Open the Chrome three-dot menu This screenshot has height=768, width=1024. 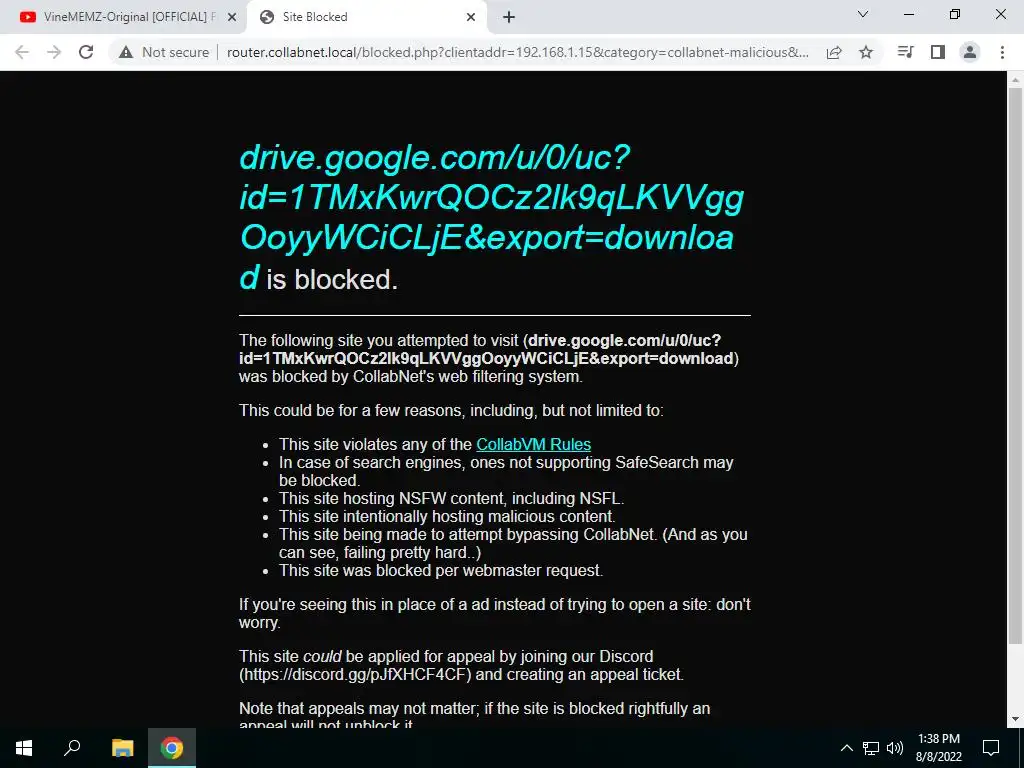point(1002,52)
